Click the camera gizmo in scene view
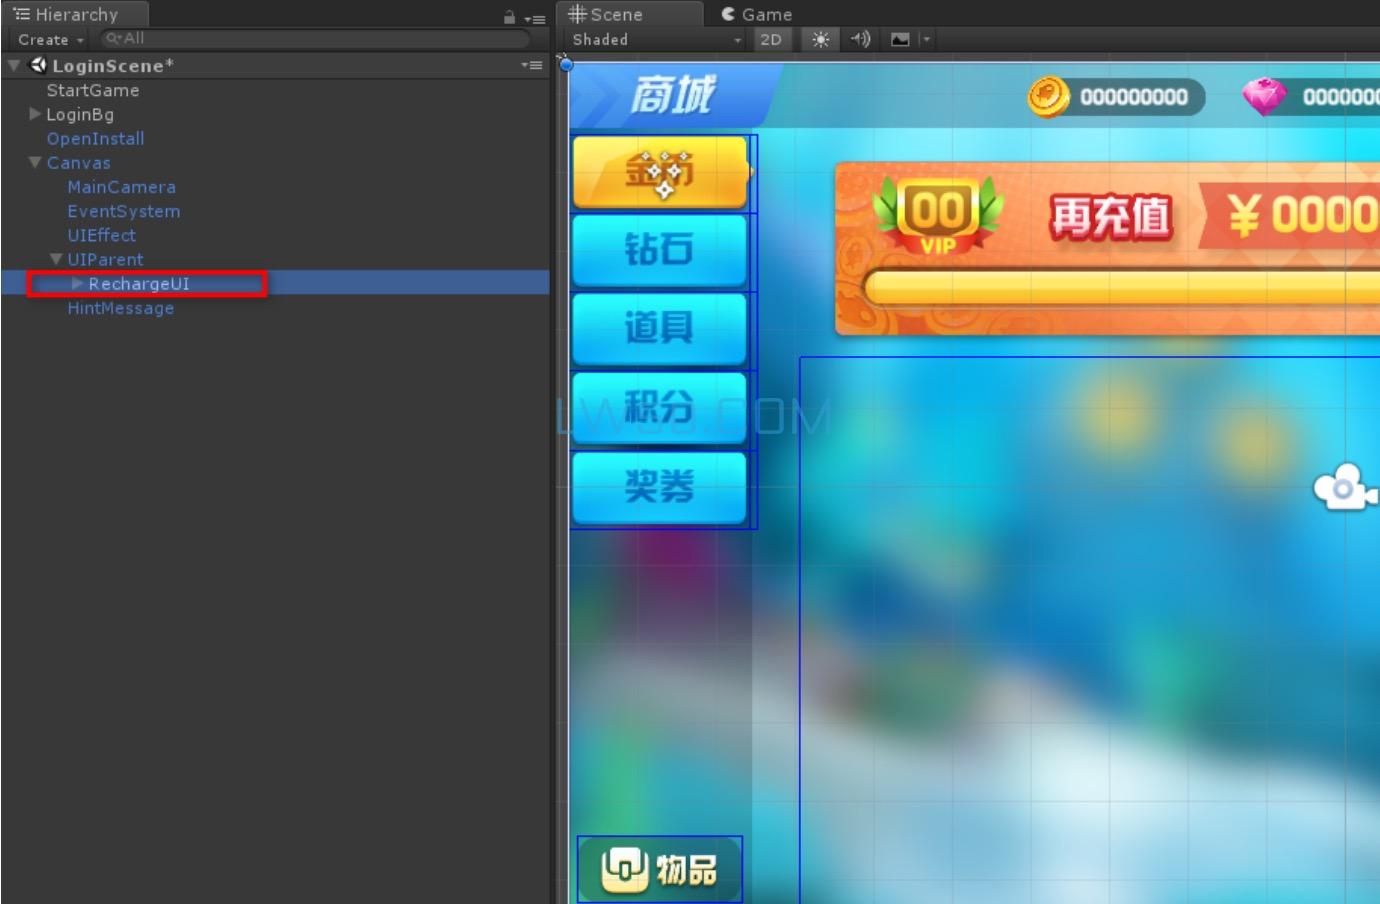This screenshot has width=1380, height=904. [1340, 488]
